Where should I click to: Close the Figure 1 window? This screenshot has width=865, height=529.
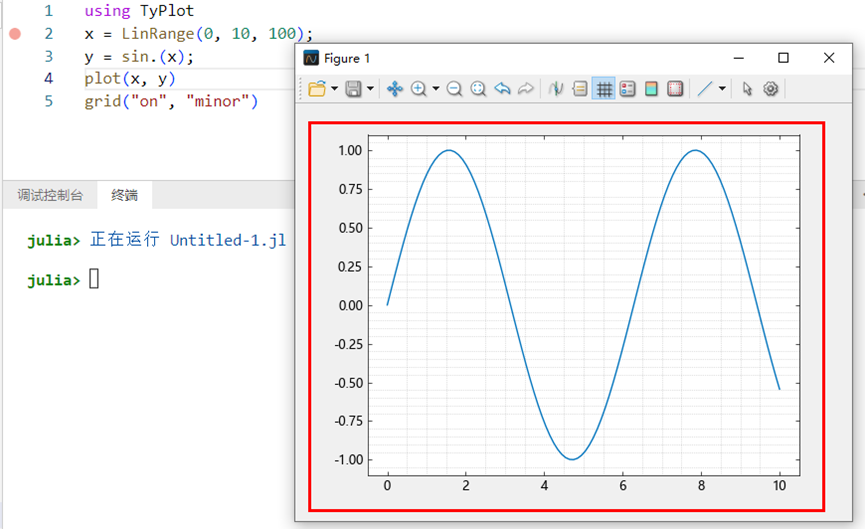point(829,58)
